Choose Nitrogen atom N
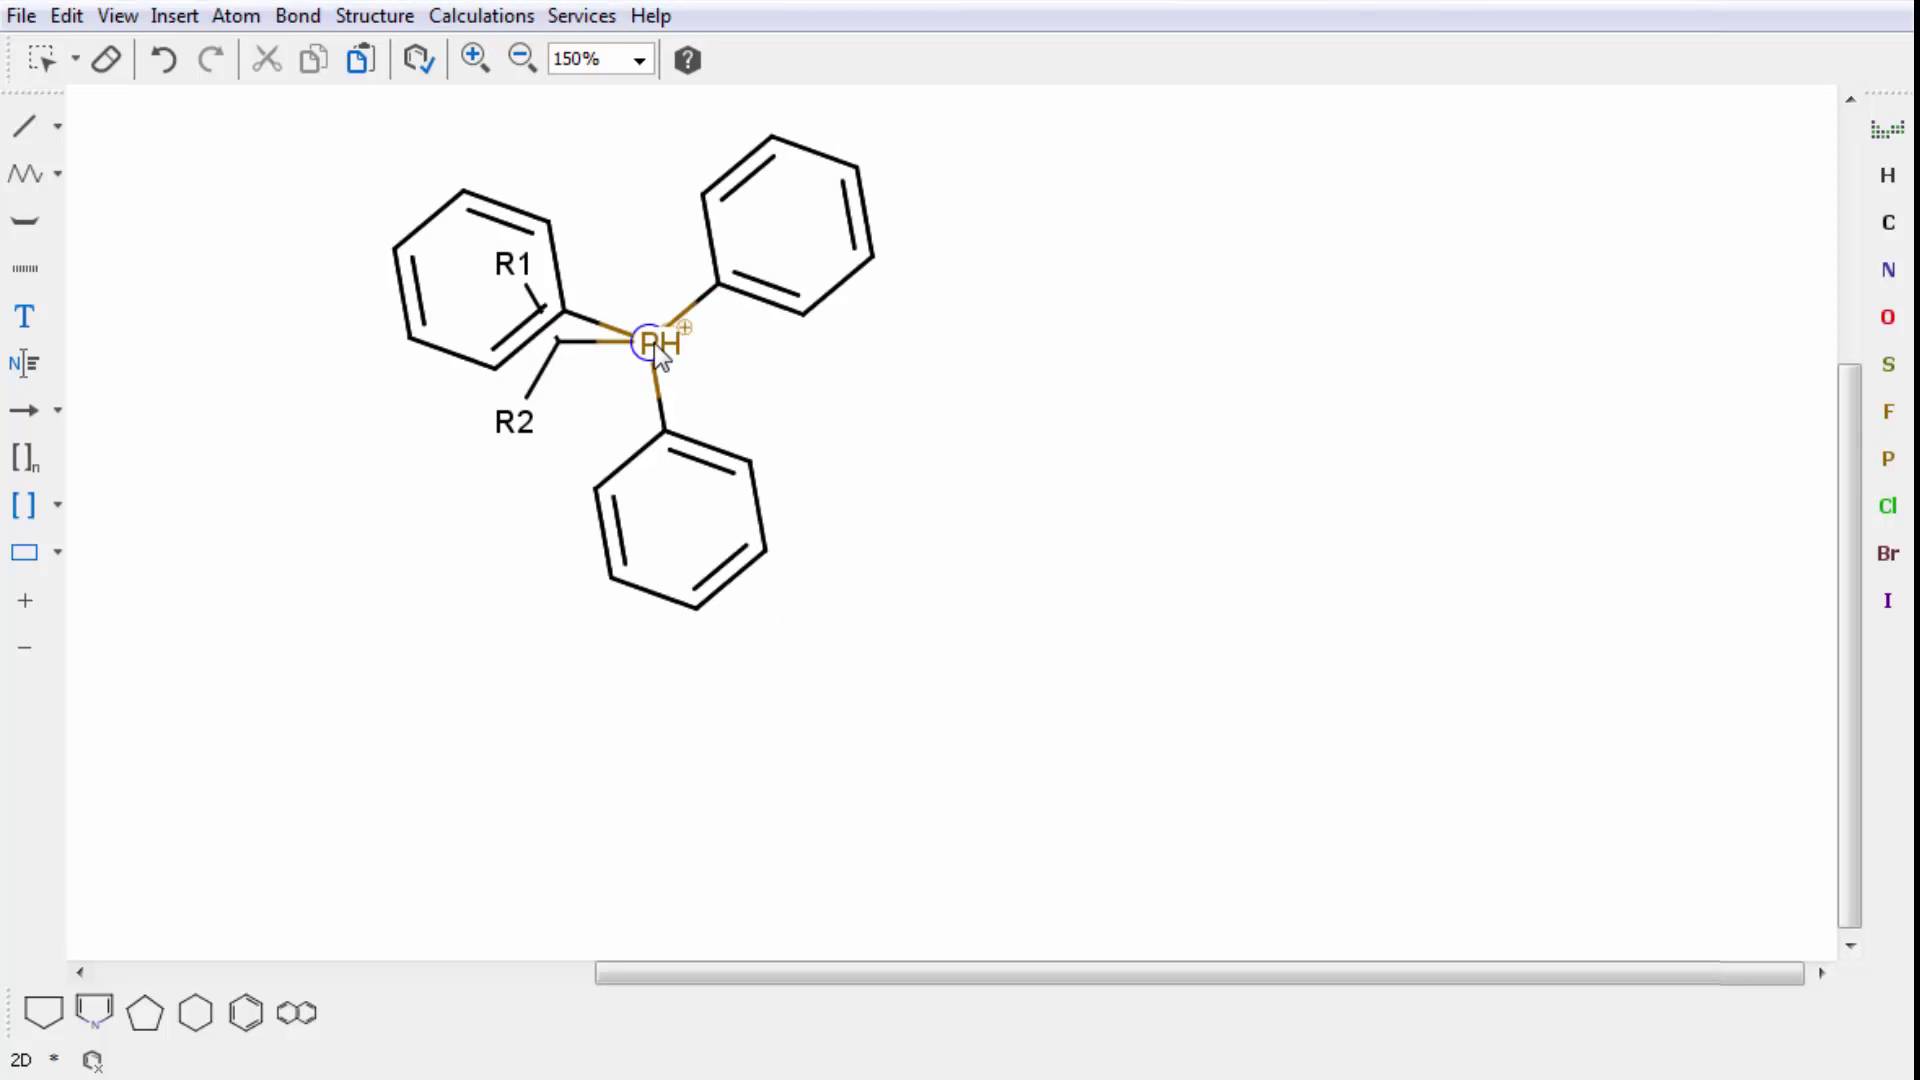Viewport: 1920px width, 1080px height. tap(1888, 270)
